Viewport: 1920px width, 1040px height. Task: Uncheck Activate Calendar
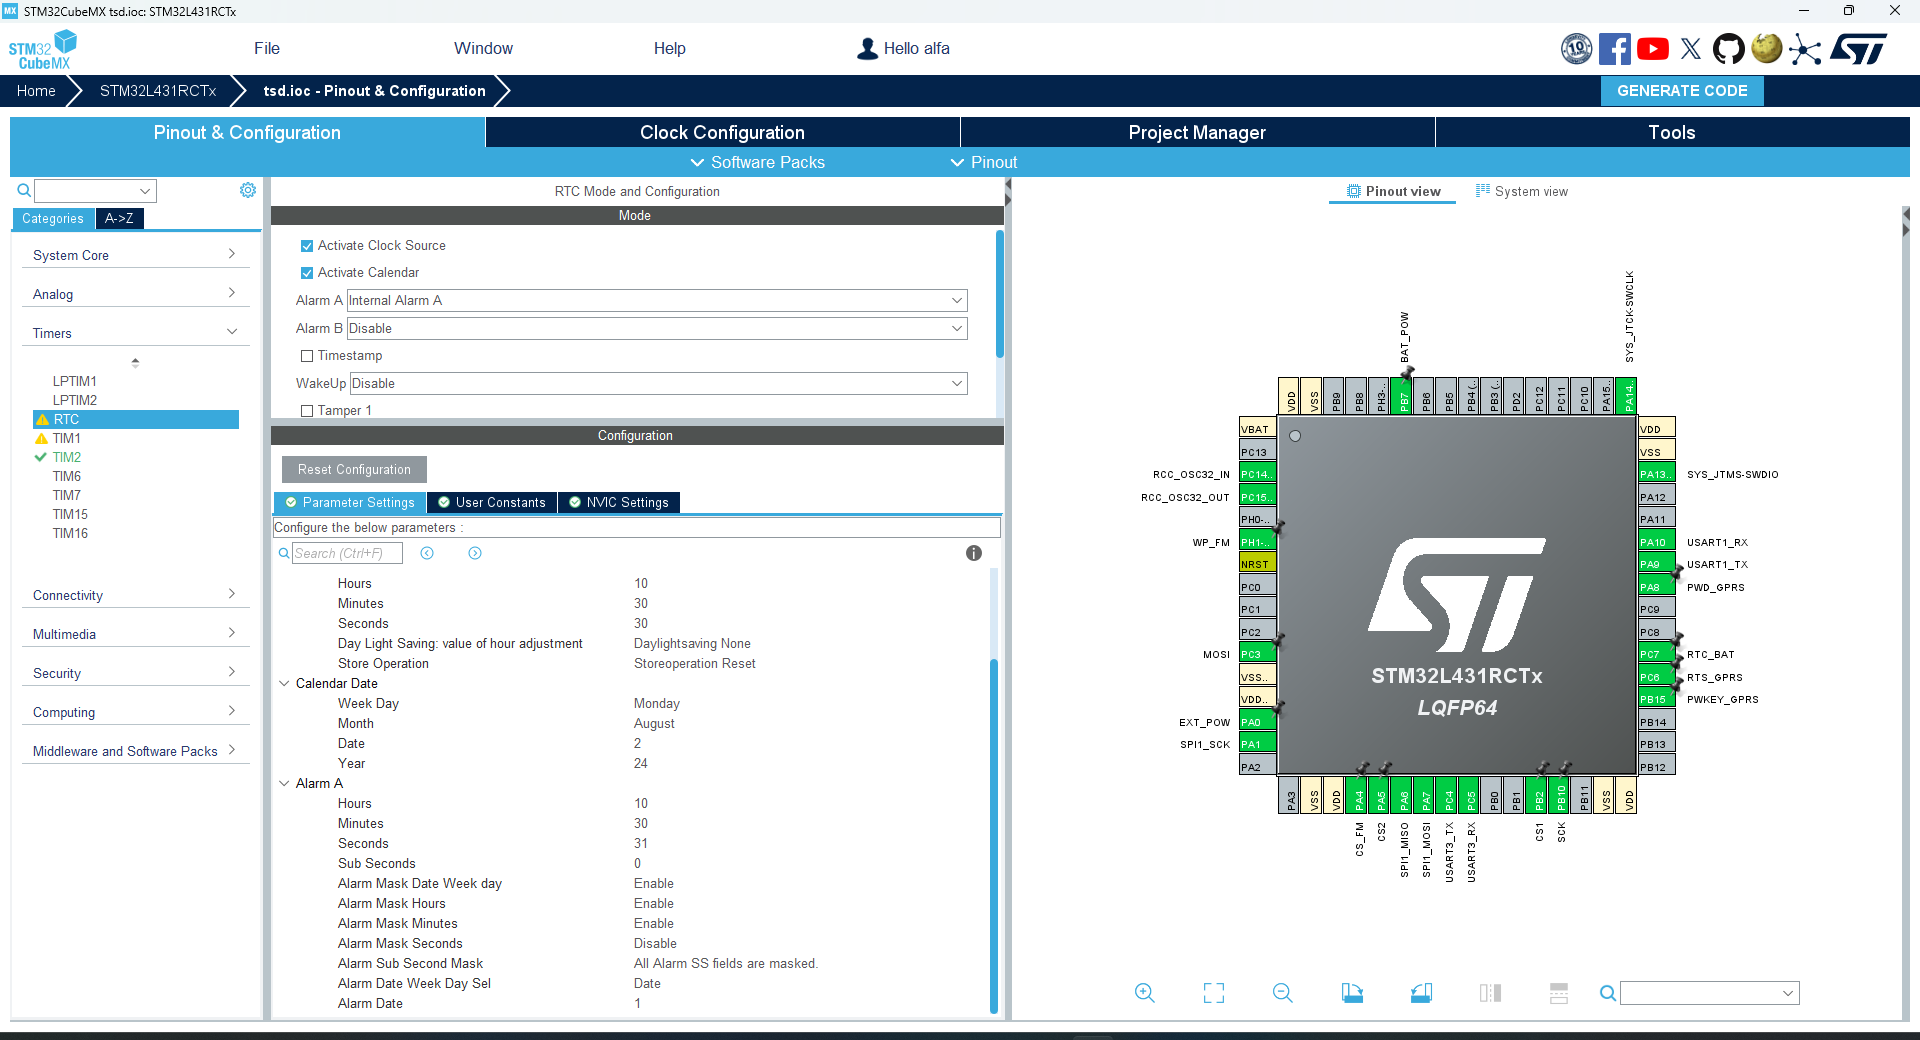pyautogui.click(x=307, y=273)
